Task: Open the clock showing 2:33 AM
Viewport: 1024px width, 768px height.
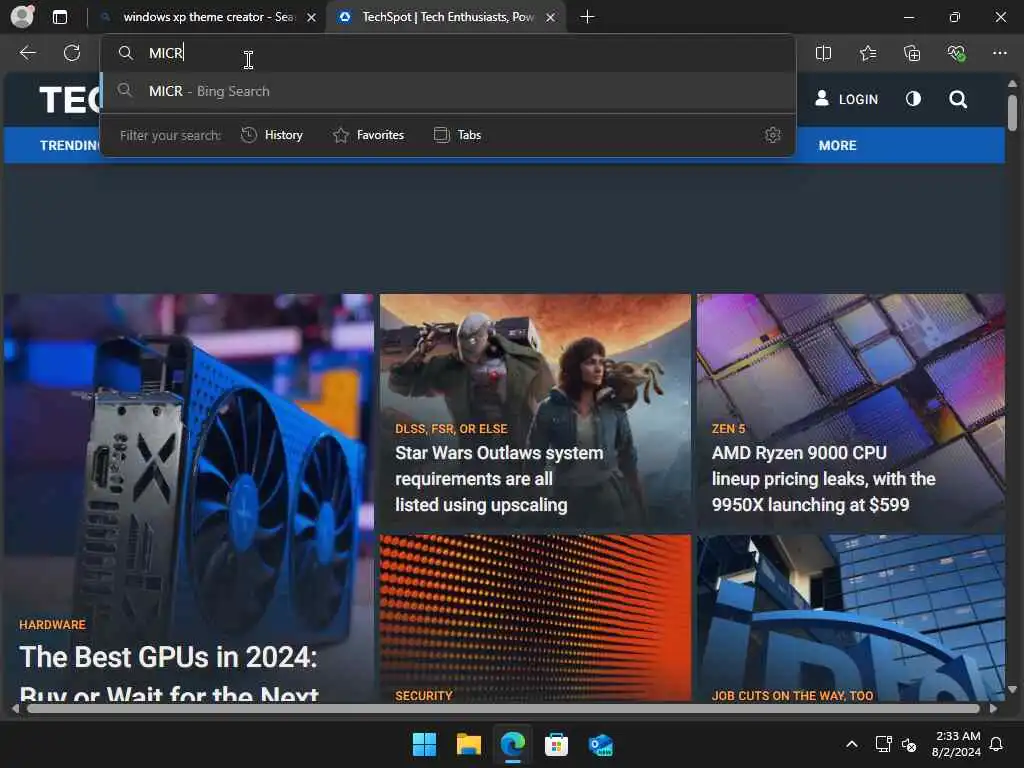Action: pyautogui.click(x=956, y=744)
